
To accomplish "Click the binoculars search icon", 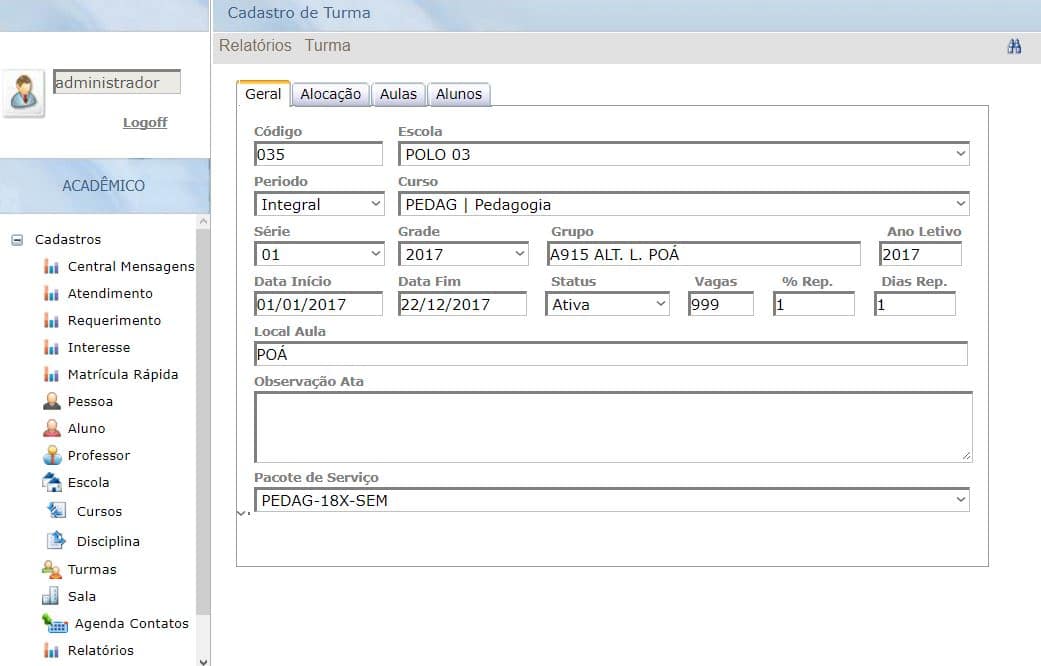I will [x=1014, y=46].
